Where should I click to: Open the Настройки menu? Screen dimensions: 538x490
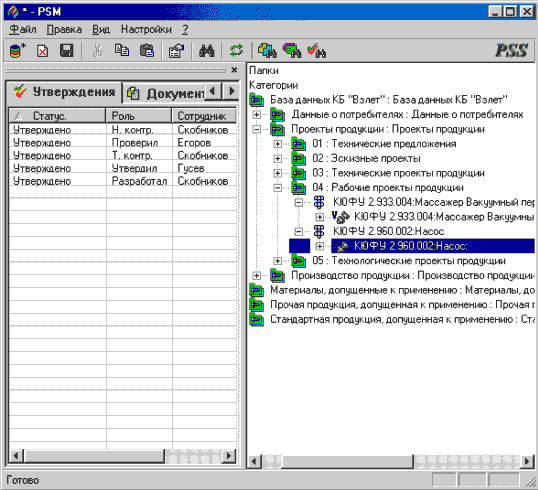coord(146,30)
